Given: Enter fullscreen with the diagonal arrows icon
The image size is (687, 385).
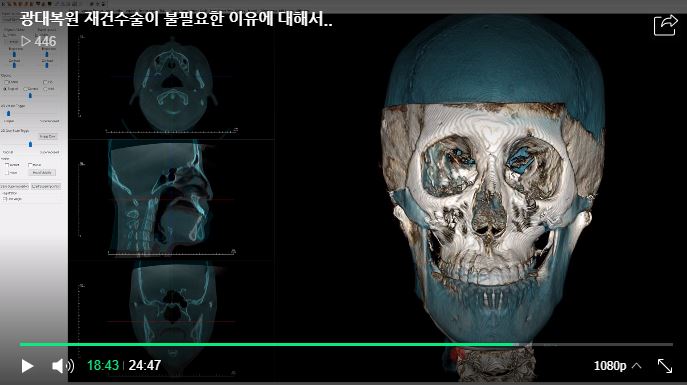Looking at the screenshot, I should pyautogui.click(x=665, y=366).
